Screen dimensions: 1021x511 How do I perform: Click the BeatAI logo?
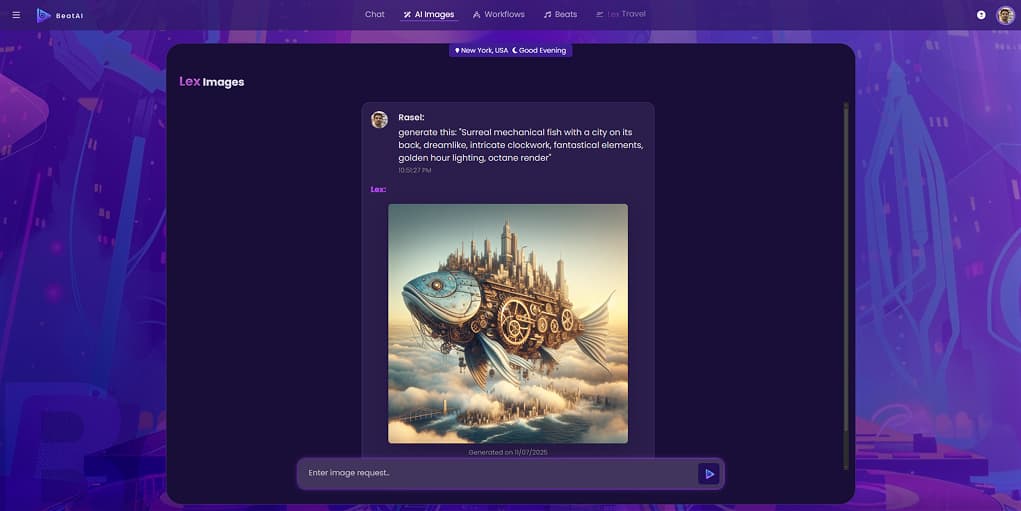[x=60, y=15]
